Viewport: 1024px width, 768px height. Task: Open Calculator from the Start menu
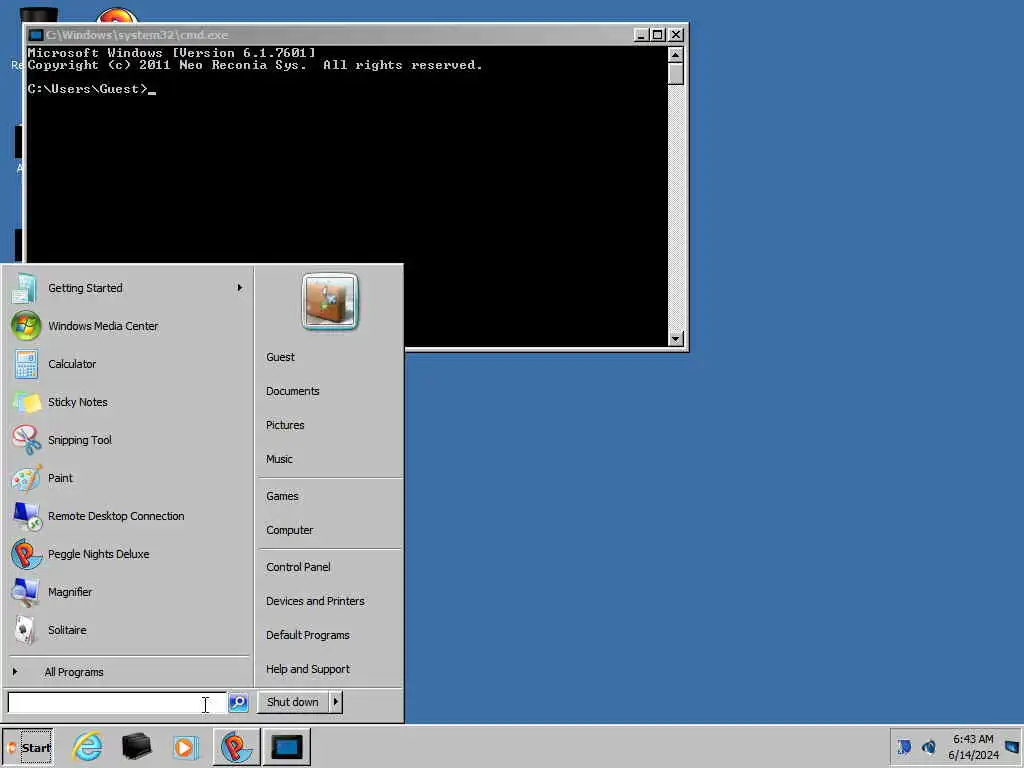click(x=129, y=364)
